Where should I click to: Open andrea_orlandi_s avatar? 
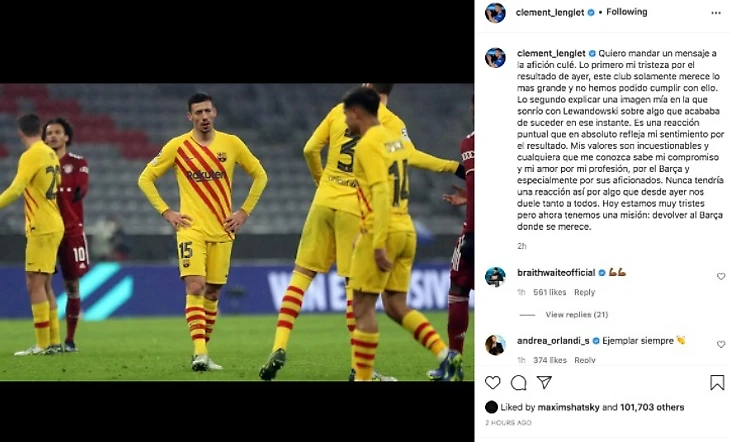click(x=495, y=345)
